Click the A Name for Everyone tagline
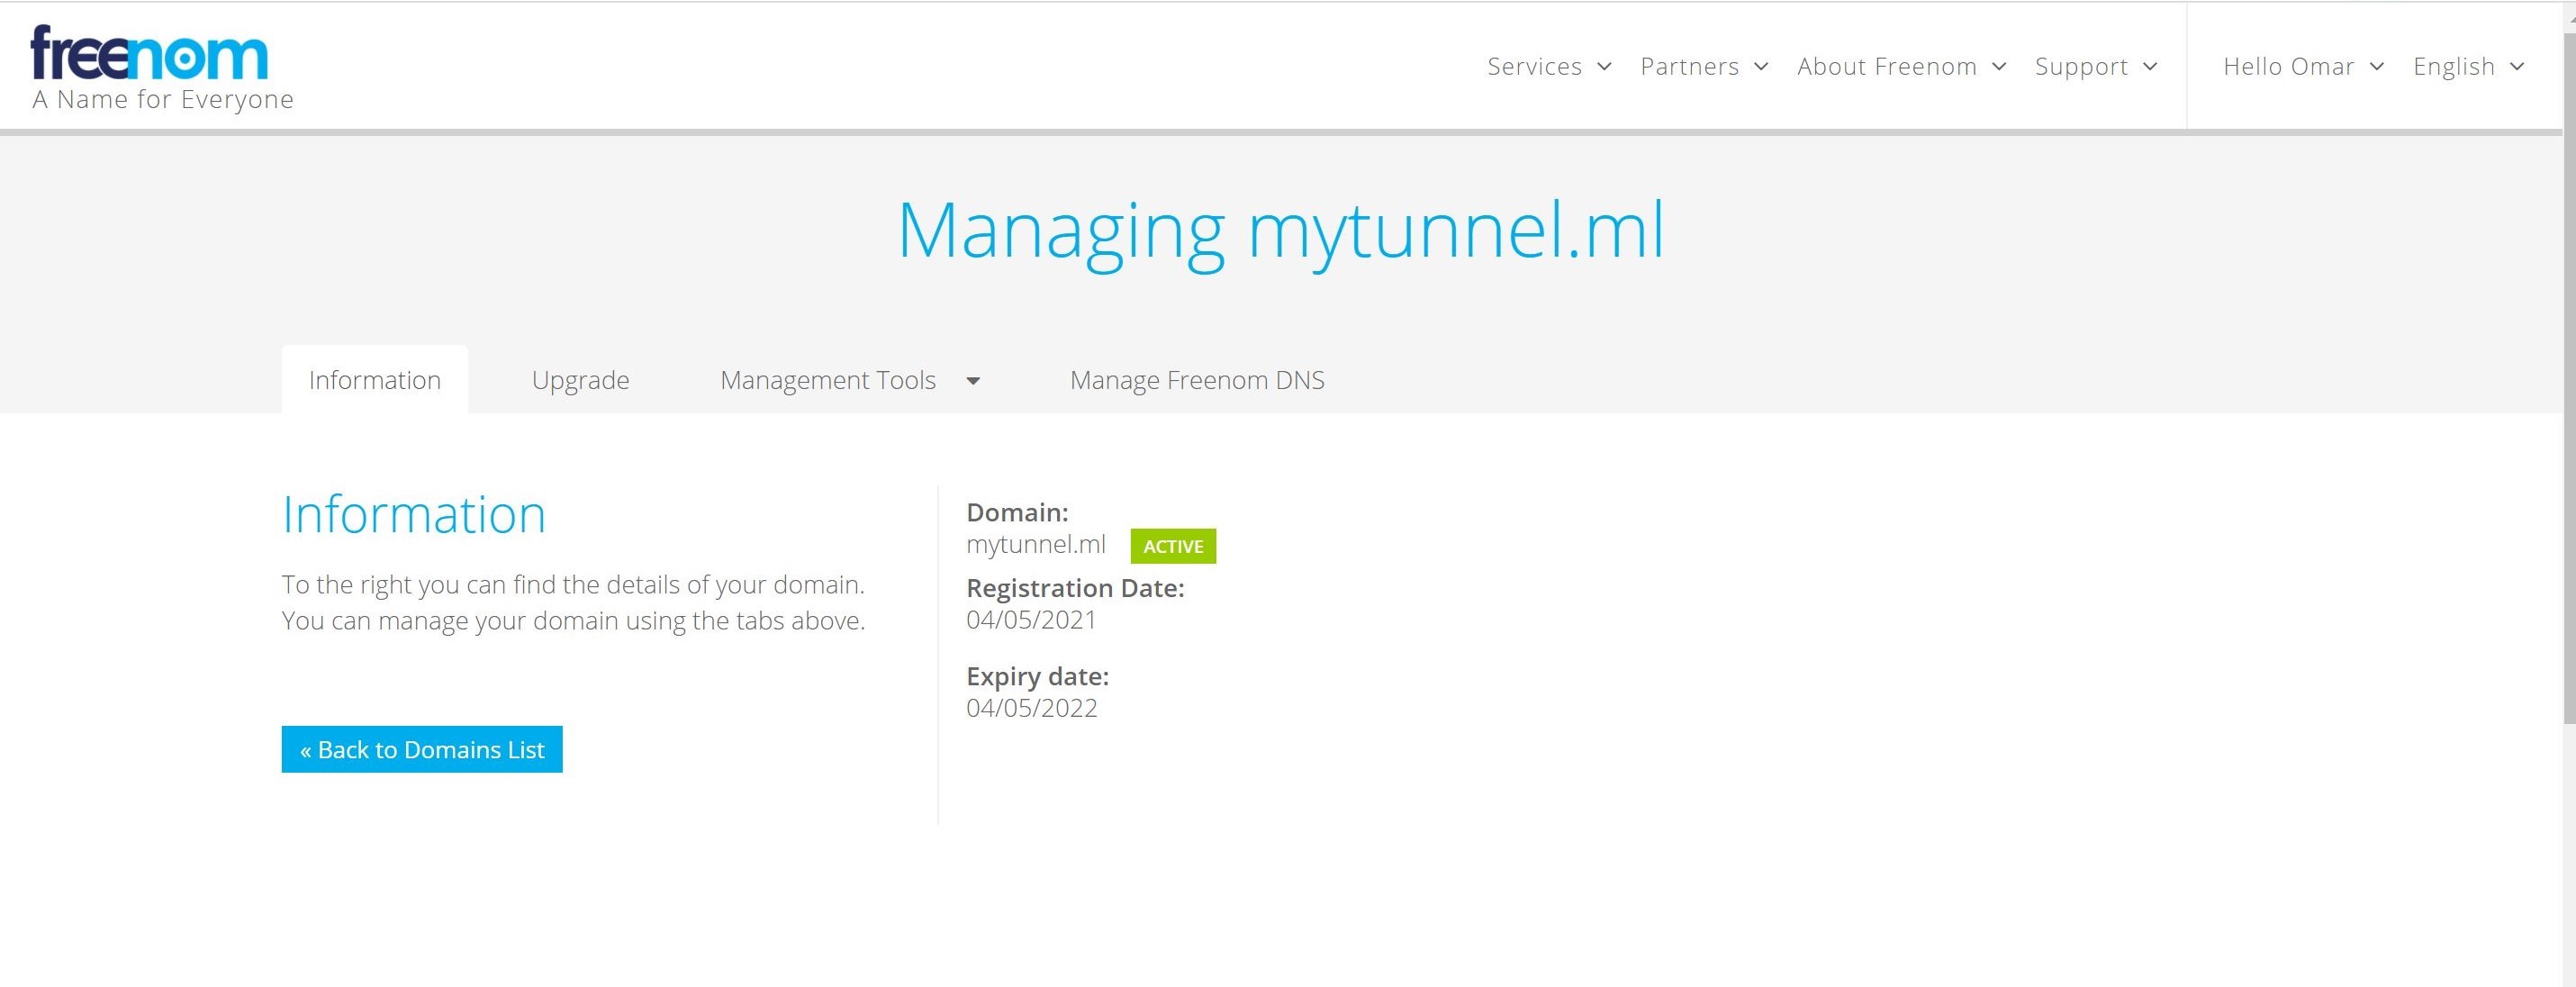 coord(163,99)
